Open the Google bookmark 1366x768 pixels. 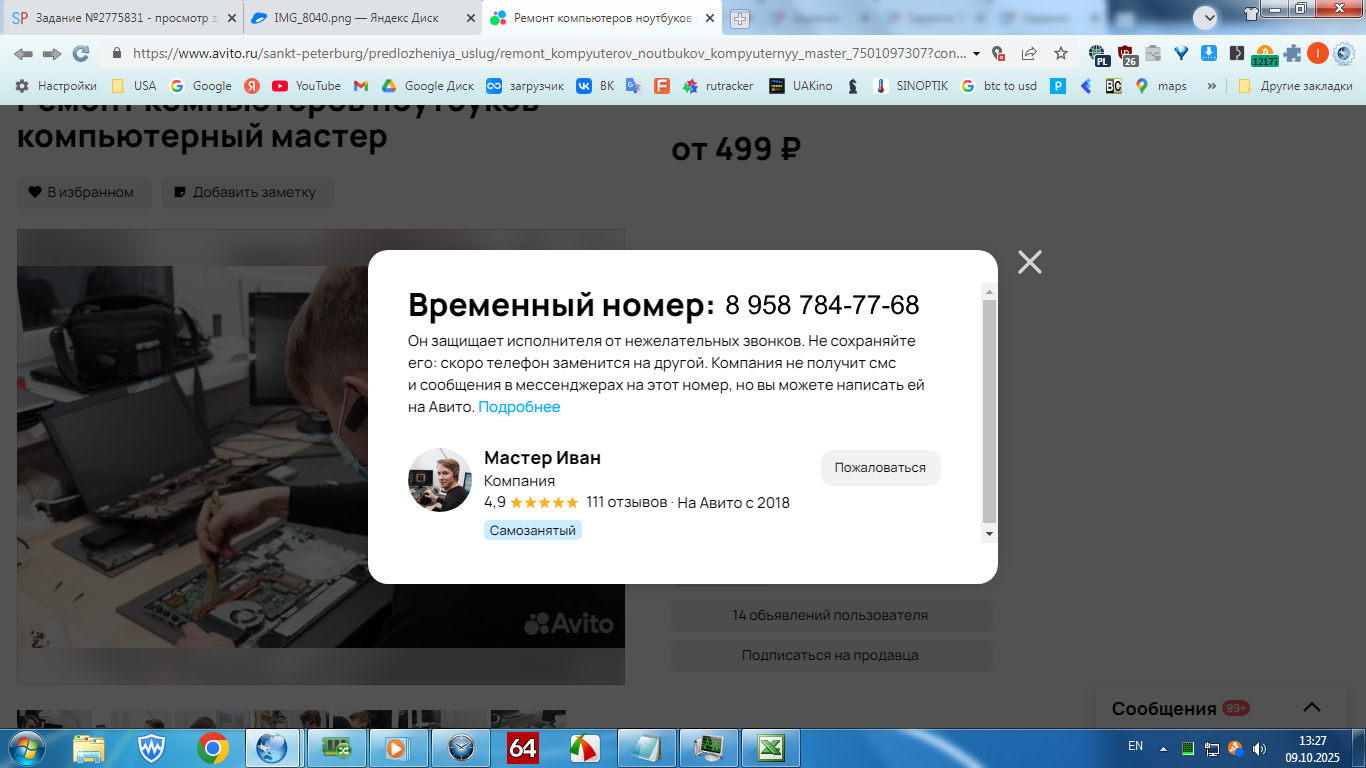tap(201, 86)
